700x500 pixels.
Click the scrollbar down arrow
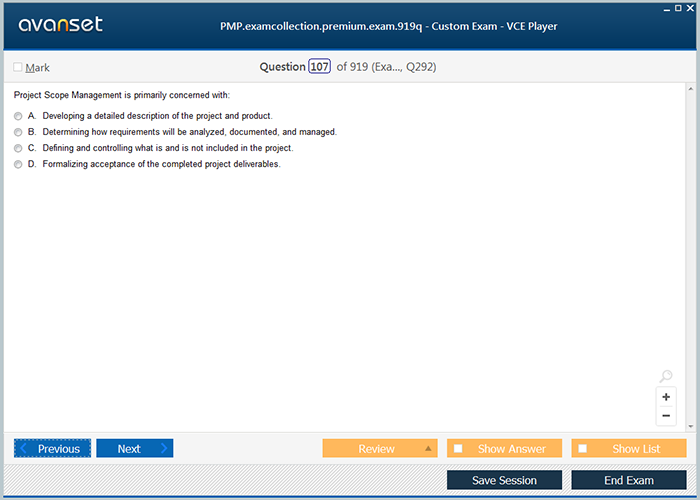click(691, 426)
